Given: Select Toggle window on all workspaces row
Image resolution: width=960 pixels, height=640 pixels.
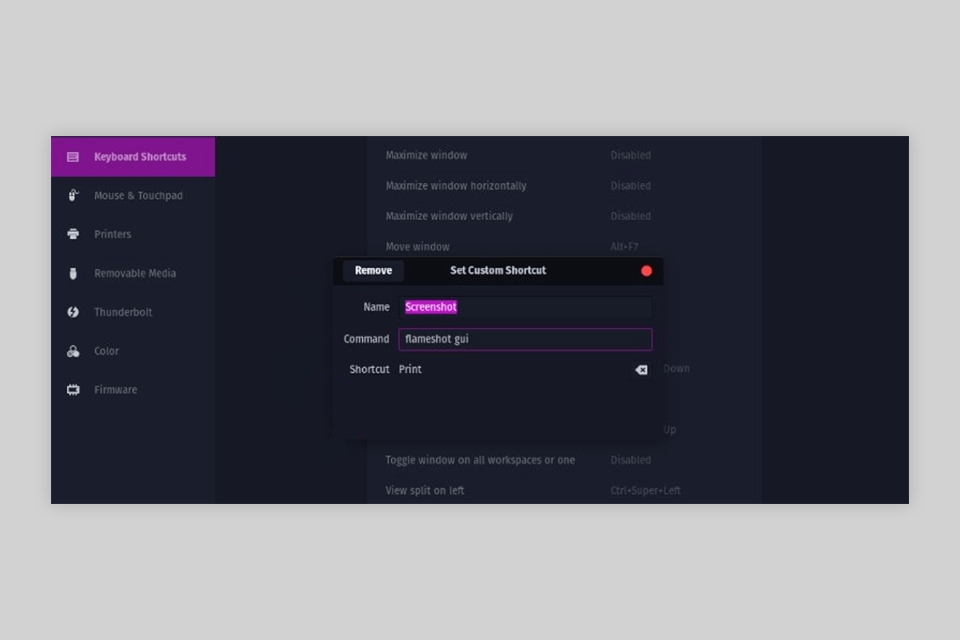Looking at the screenshot, I should point(563,460).
